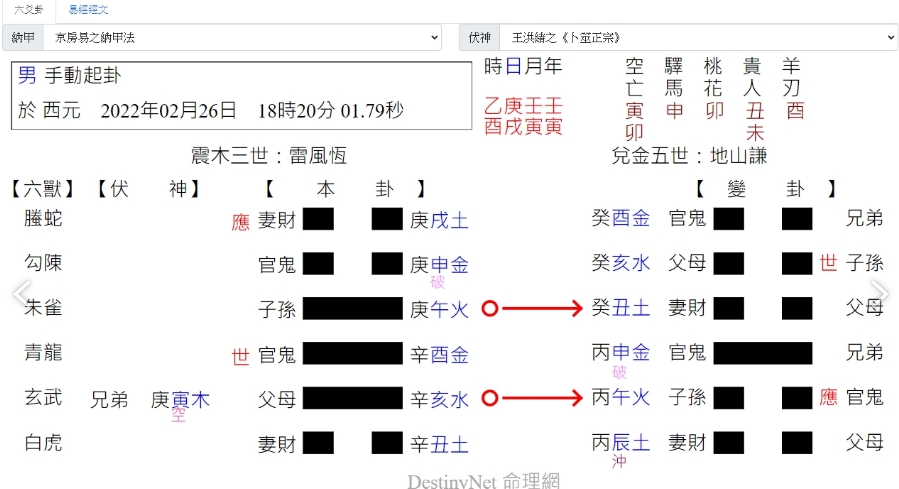Viewport: 899px width, 489px height.
Task: Open the 易經經文 tab
Action: pos(88,9)
